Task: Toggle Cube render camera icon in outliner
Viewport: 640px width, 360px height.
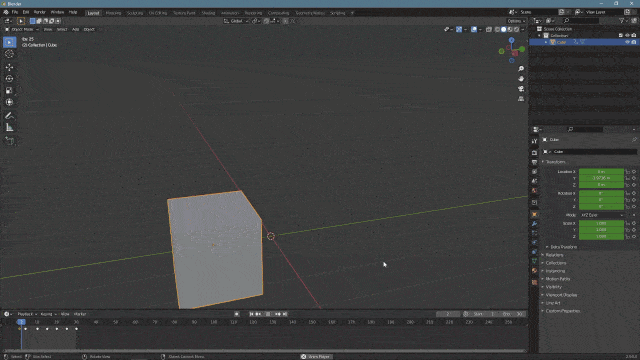Action: point(634,42)
